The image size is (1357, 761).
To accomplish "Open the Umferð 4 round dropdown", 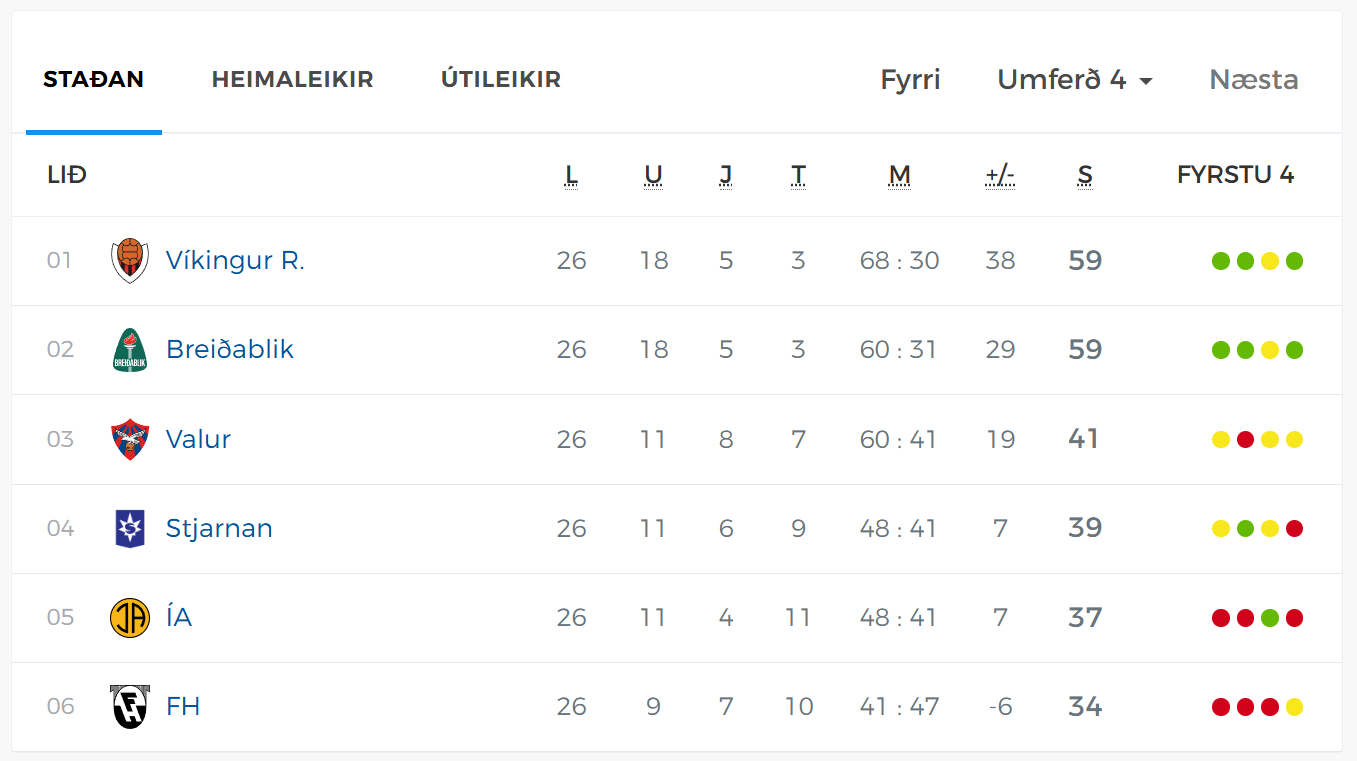I will coord(1075,80).
